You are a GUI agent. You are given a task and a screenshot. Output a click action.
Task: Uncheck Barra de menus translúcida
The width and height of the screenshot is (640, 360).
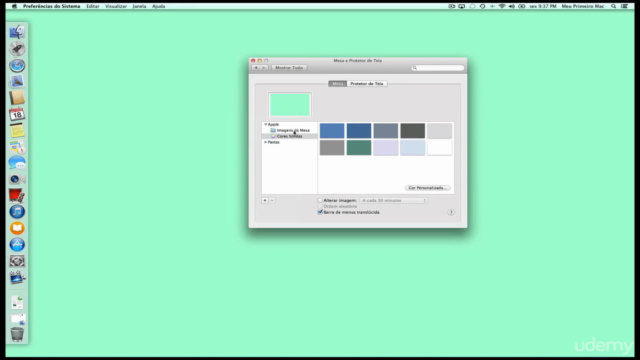(320, 212)
